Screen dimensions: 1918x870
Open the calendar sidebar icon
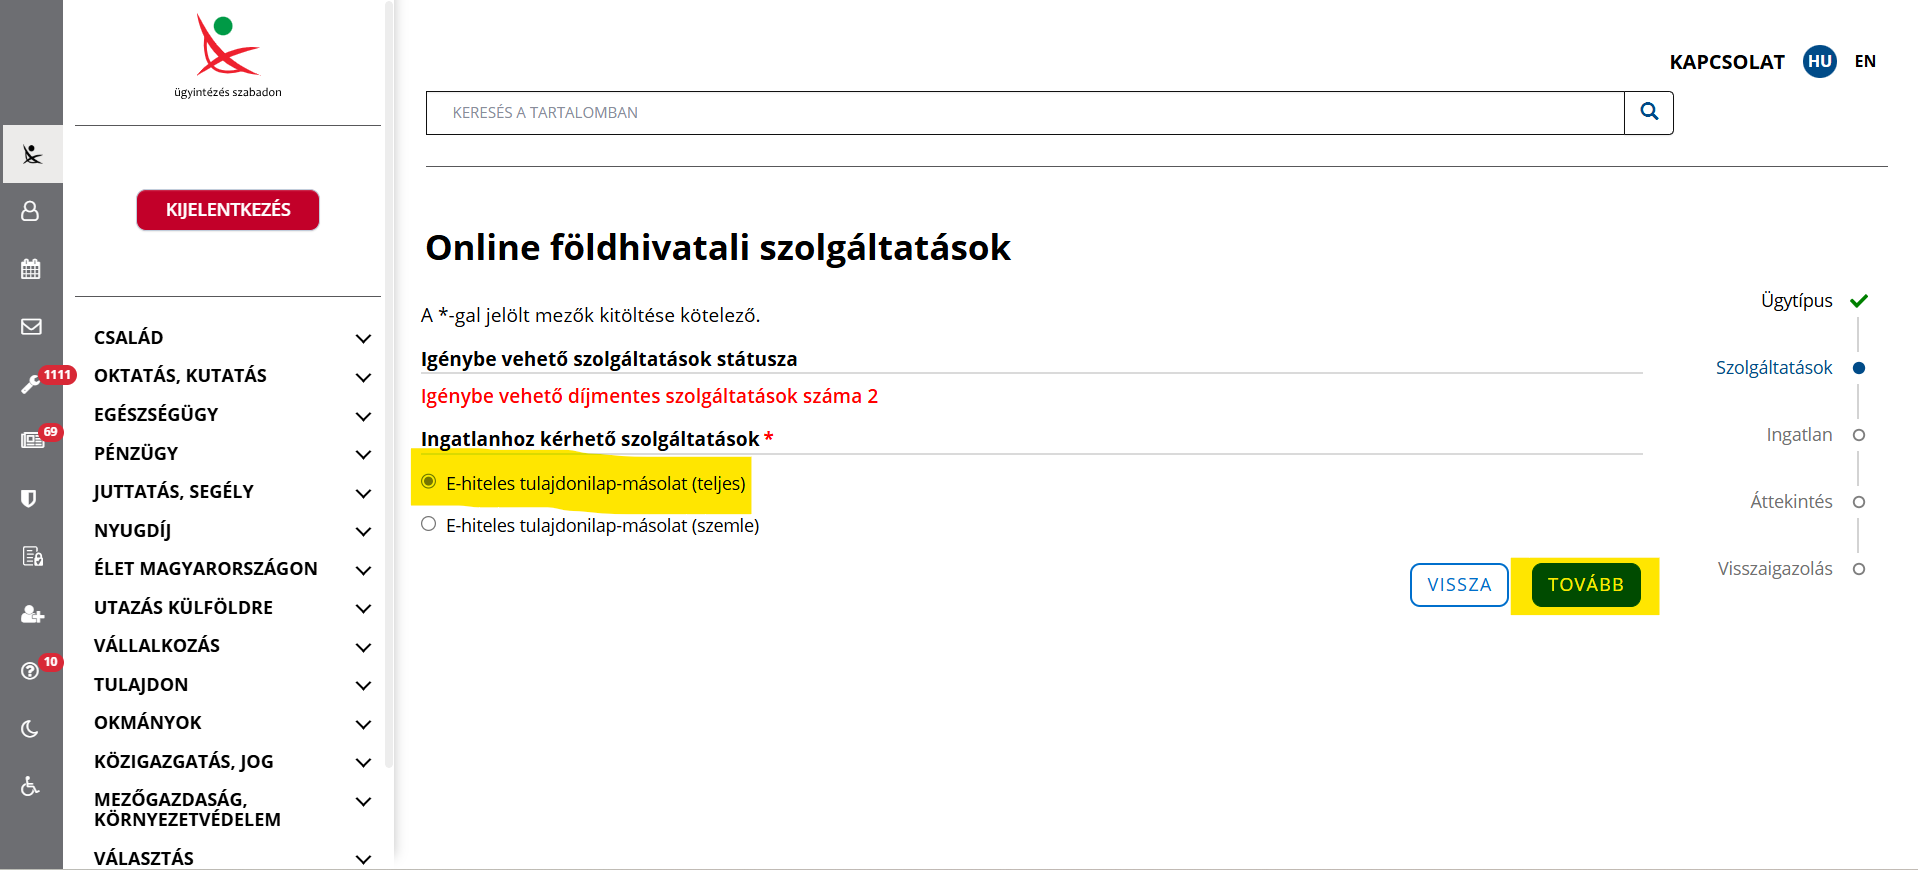(31, 269)
